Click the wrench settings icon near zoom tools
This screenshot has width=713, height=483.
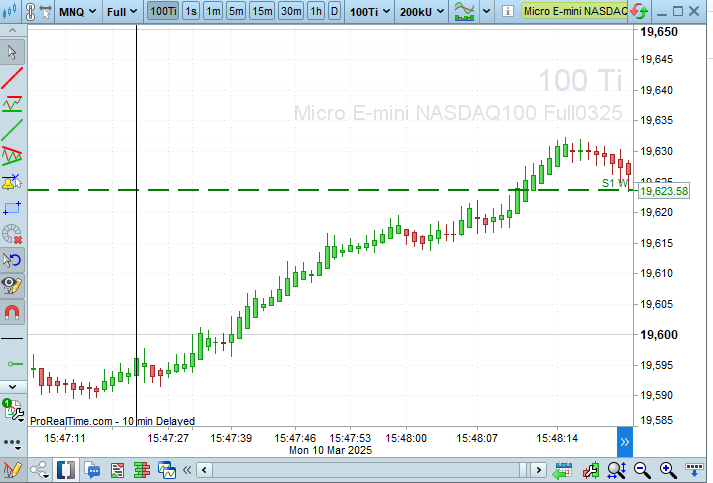tap(591, 470)
